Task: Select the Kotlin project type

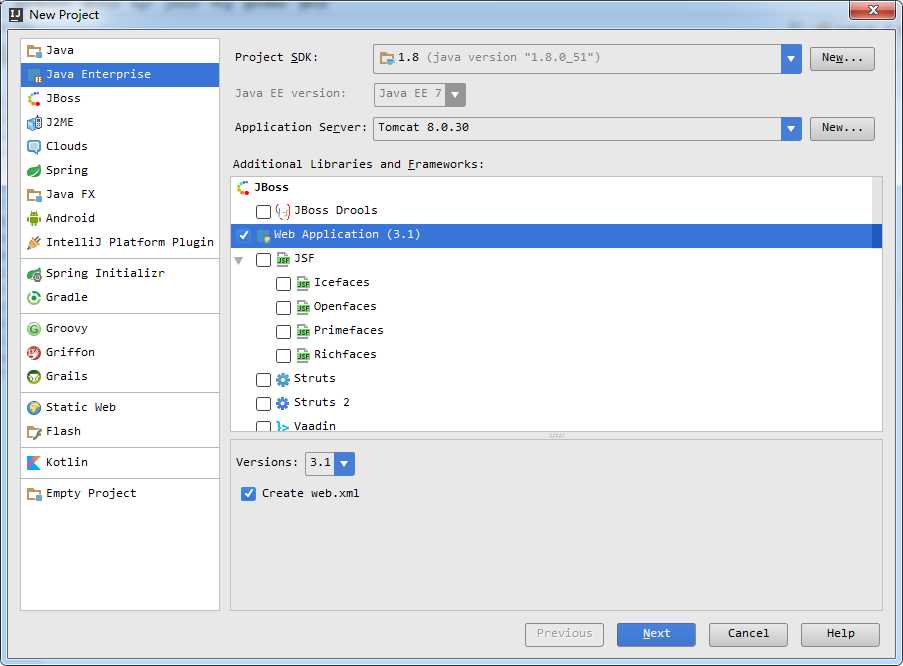Action: click(x=120, y=463)
